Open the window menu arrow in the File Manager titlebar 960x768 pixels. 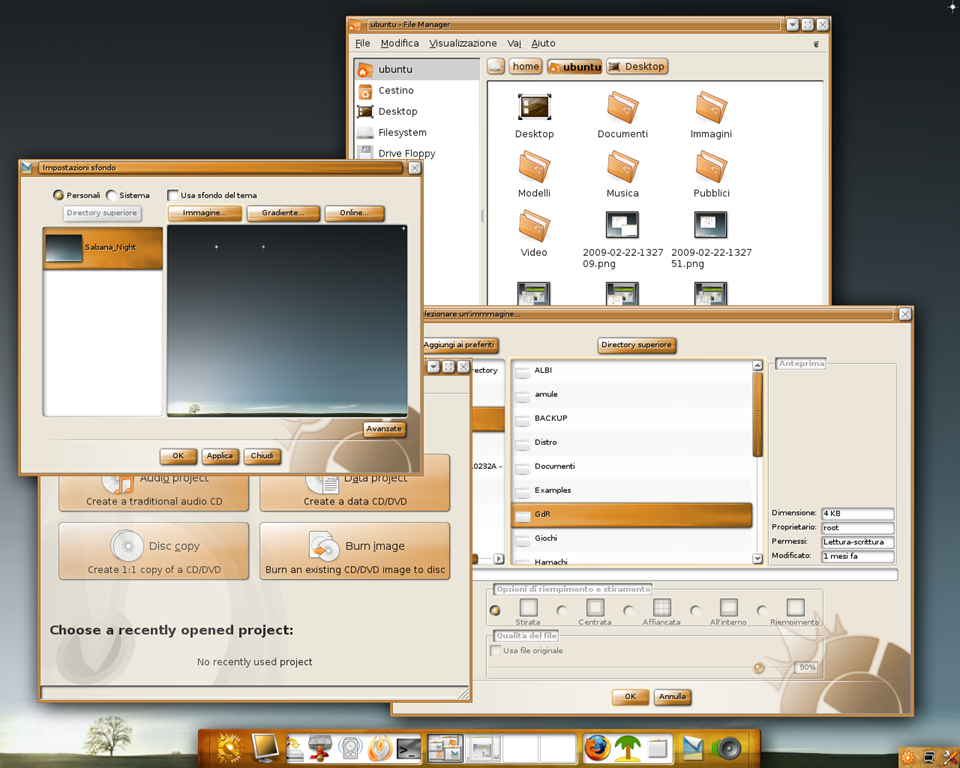coord(792,24)
